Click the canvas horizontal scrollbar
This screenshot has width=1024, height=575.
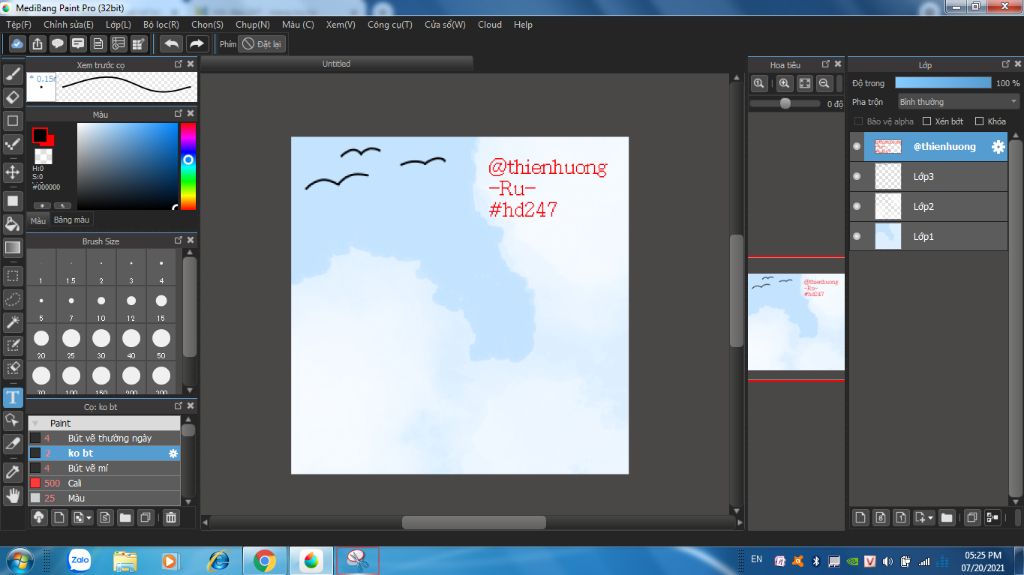click(x=474, y=523)
